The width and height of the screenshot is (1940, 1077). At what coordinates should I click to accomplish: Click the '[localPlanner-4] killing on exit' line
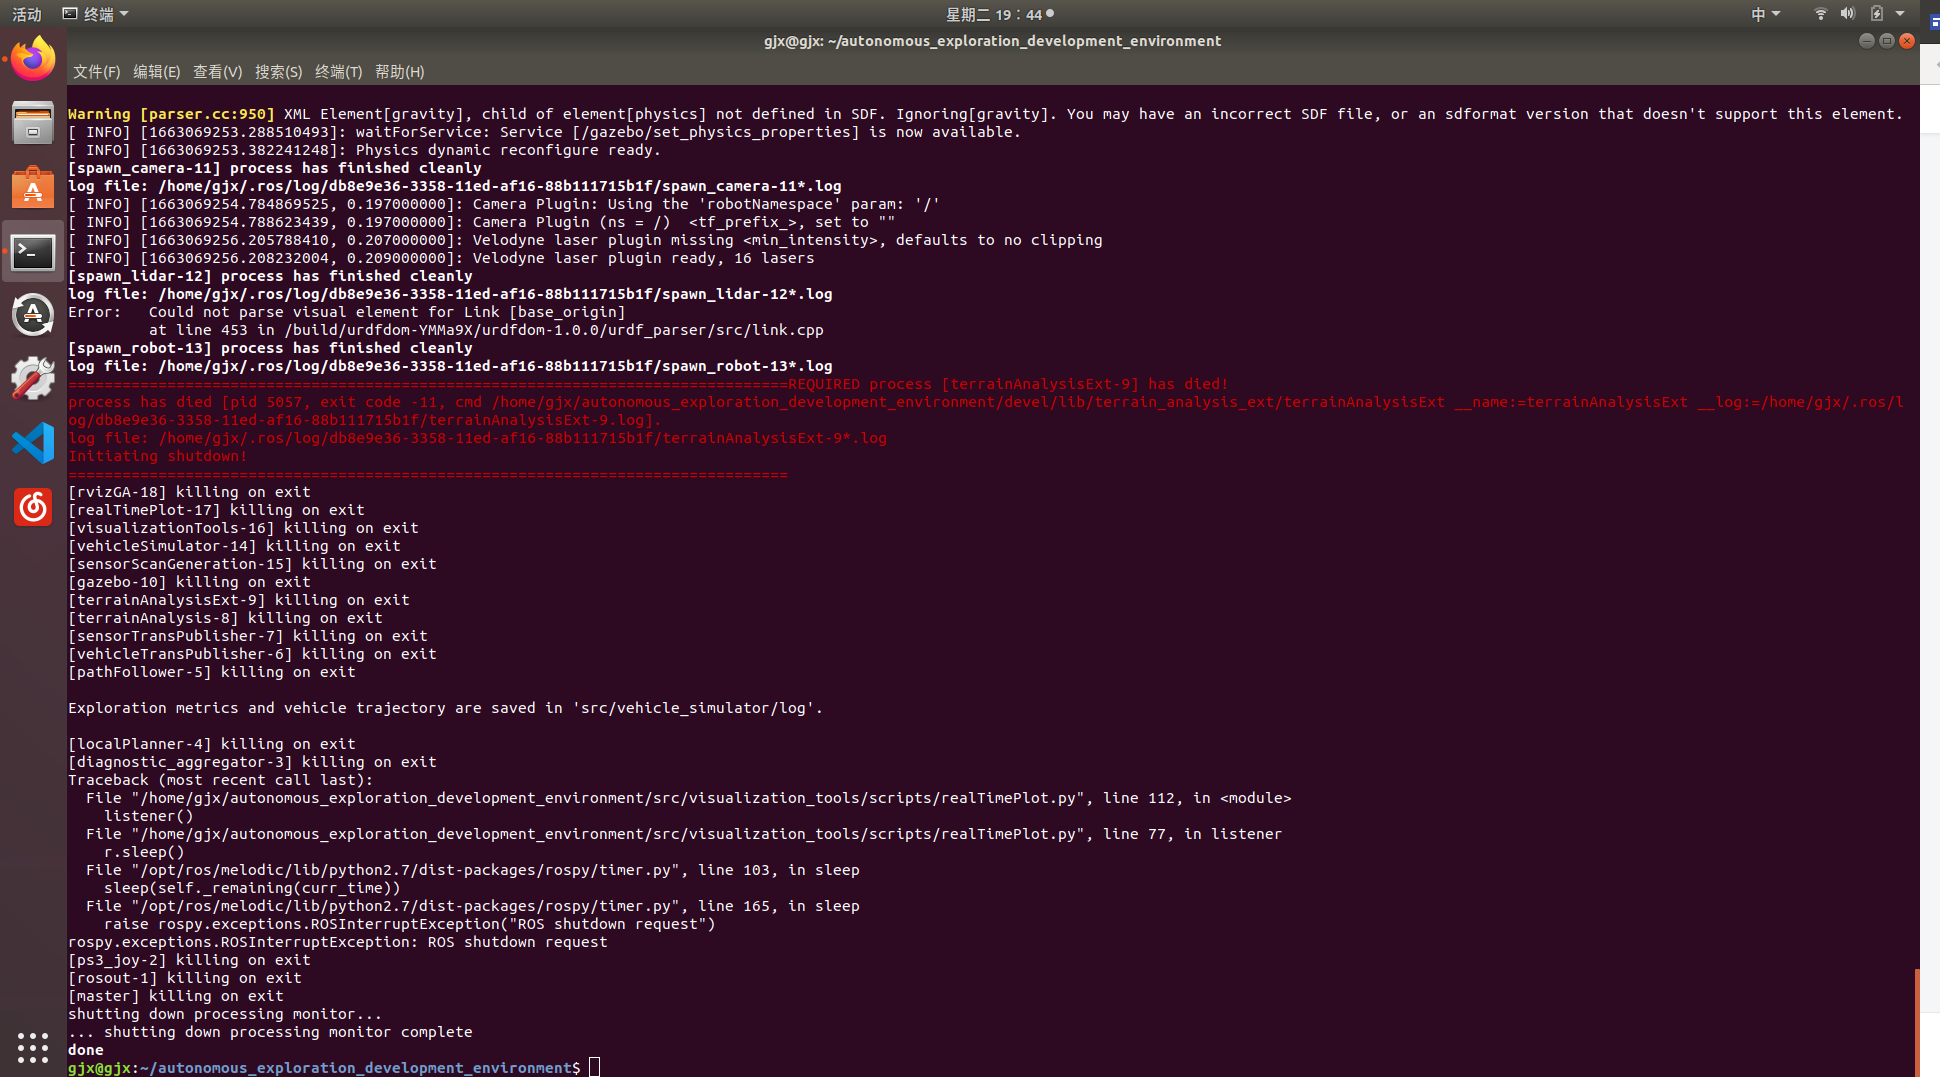click(x=212, y=744)
